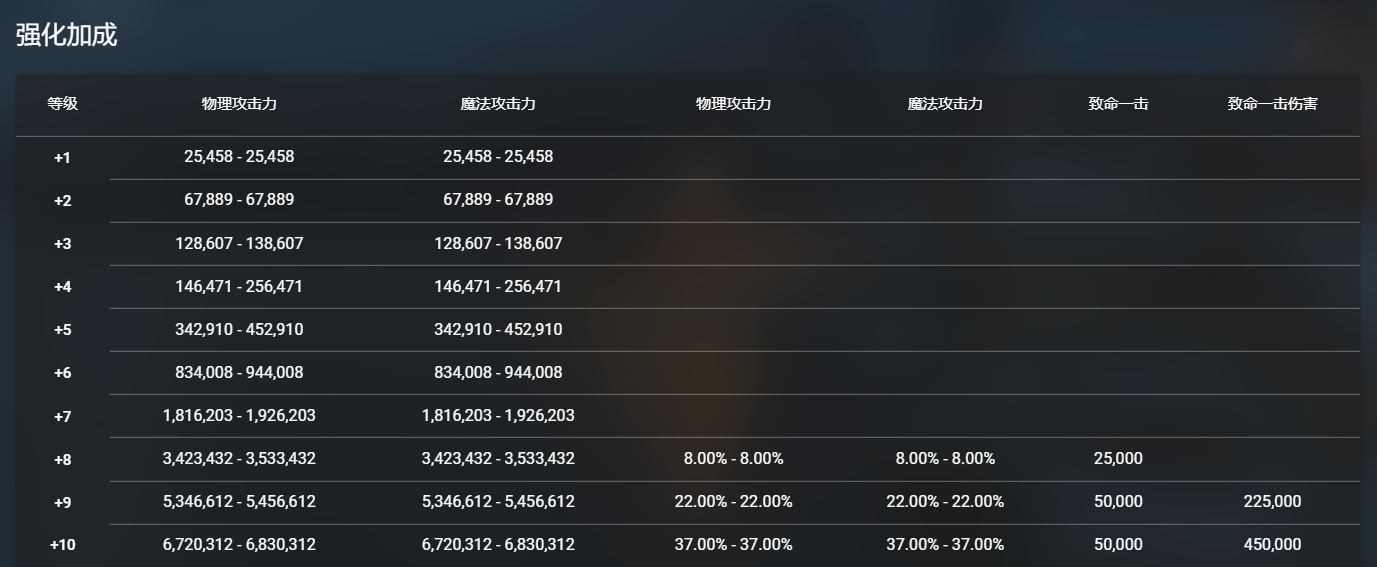This screenshot has width=1377, height=567.
Task: Click 魔法攻击力 cell 834,008 - 944,008 in row +6
Action: 498,373
